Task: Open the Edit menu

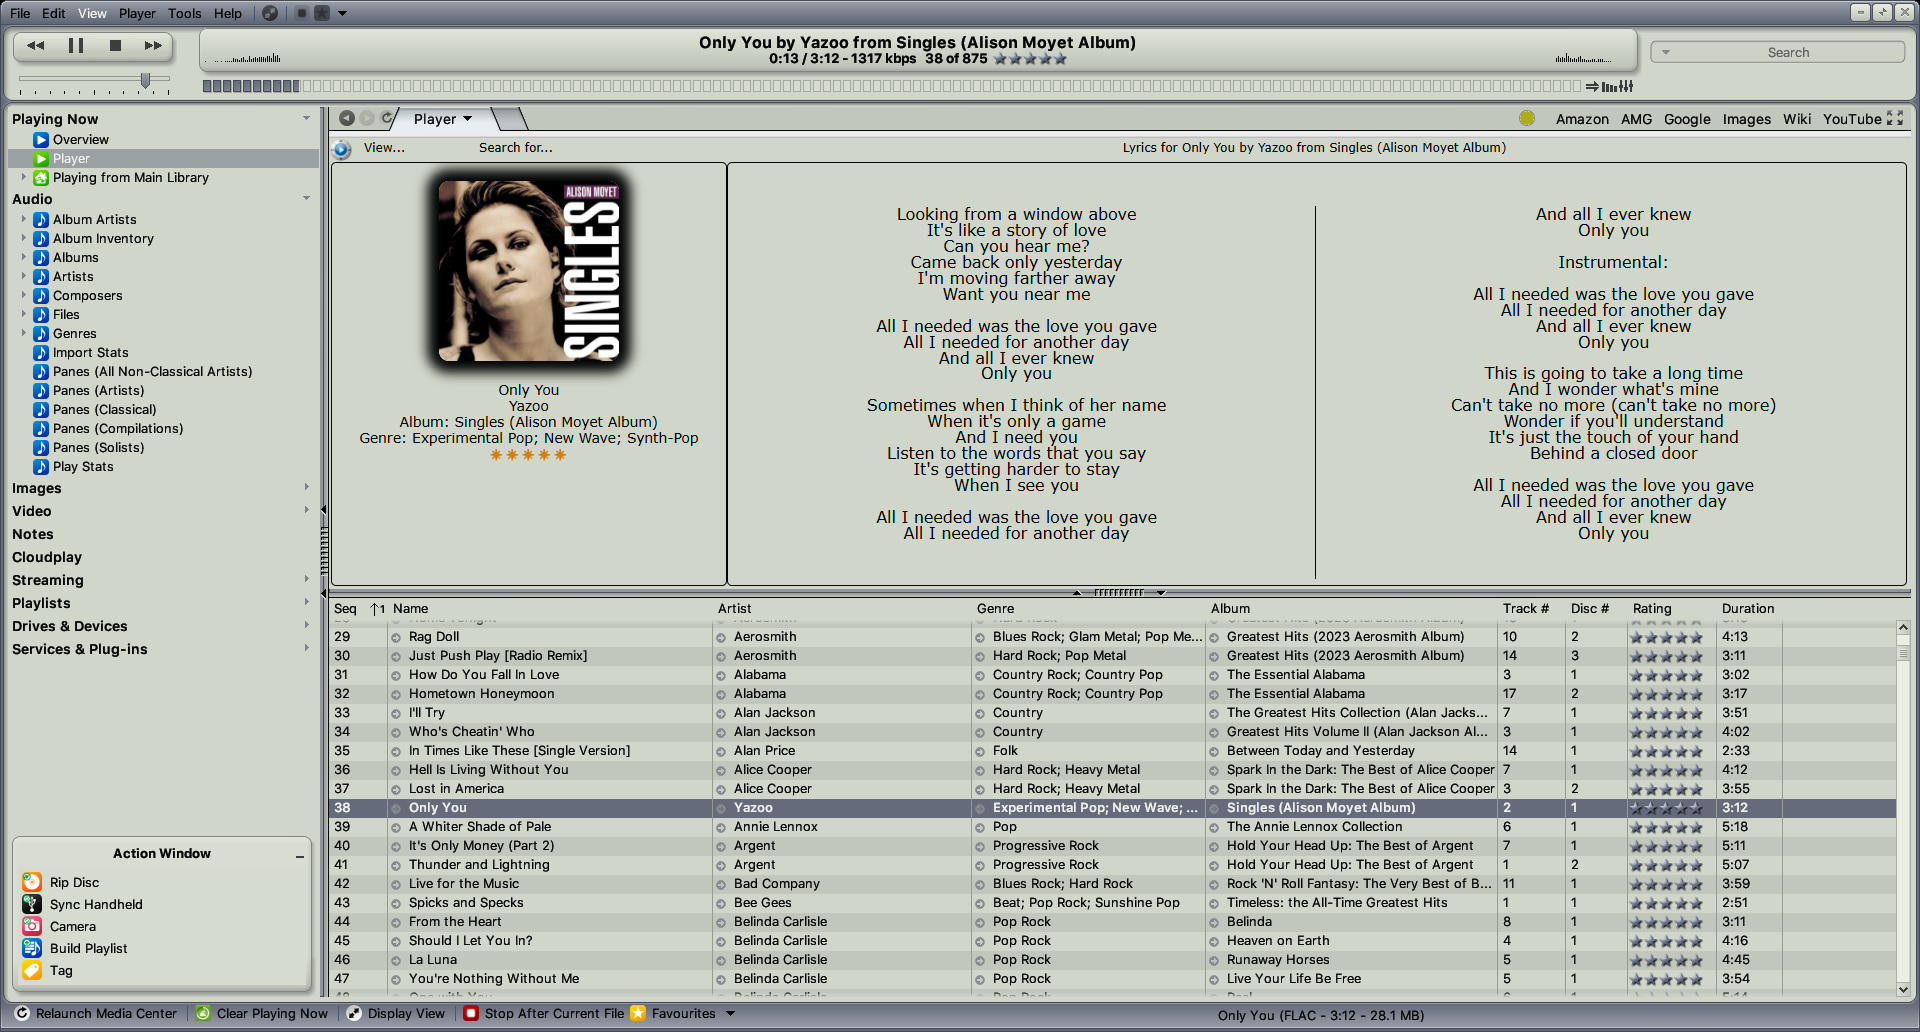Action: pos(54,13)
